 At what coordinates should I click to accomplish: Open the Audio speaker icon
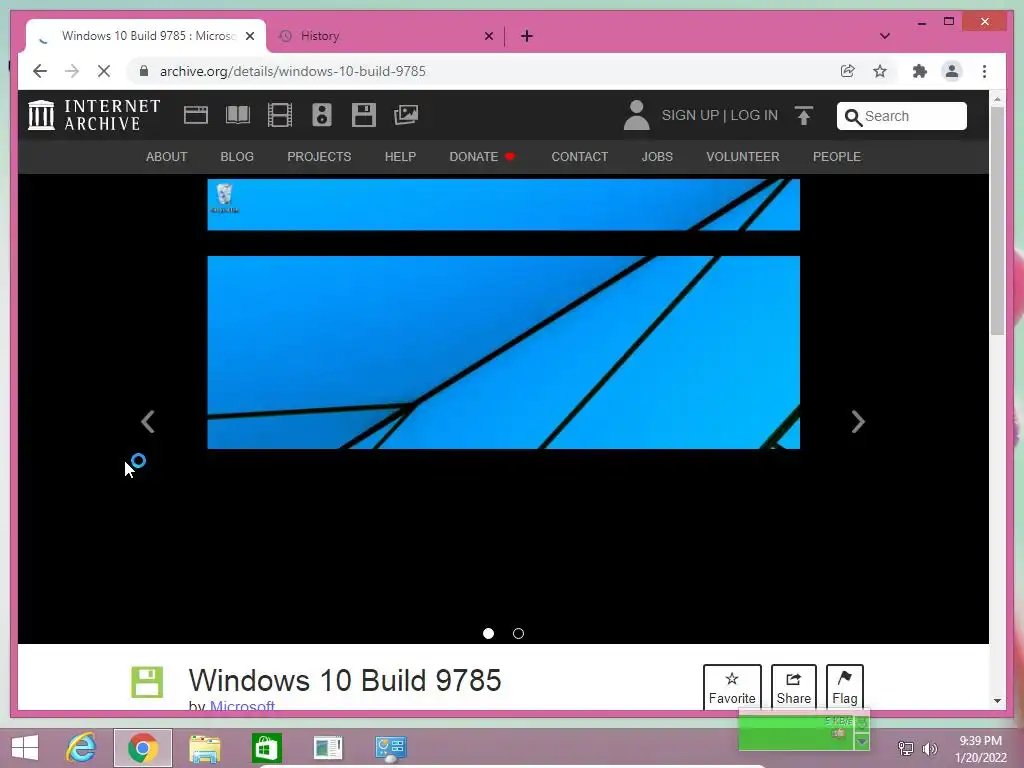[321, 115]
